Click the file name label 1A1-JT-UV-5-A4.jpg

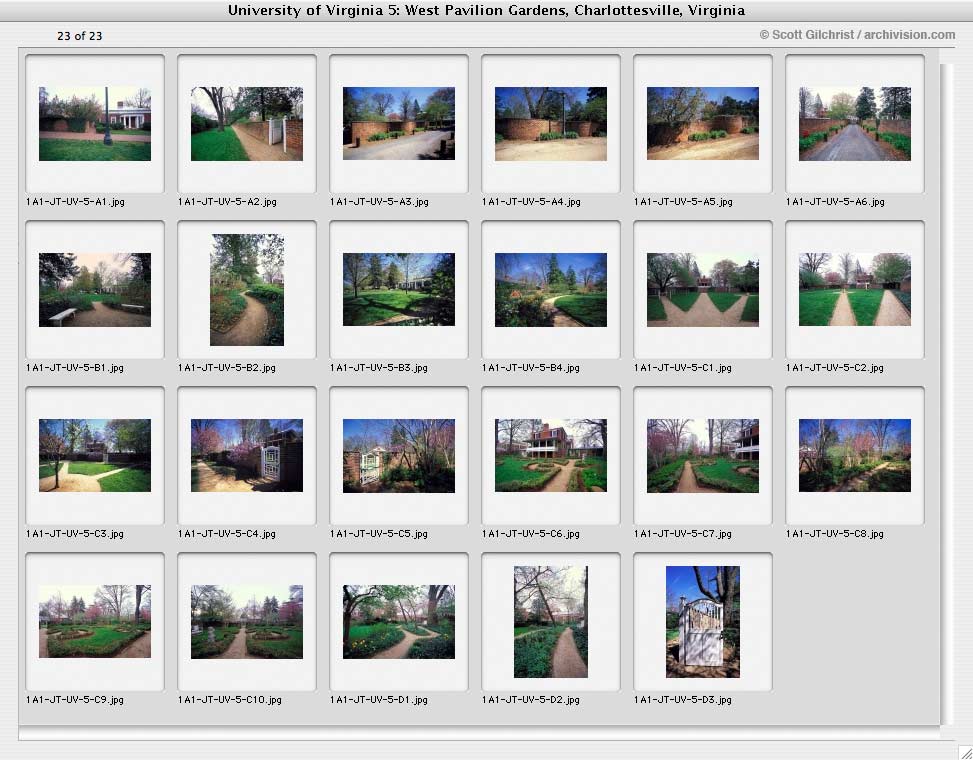[531, 202]
